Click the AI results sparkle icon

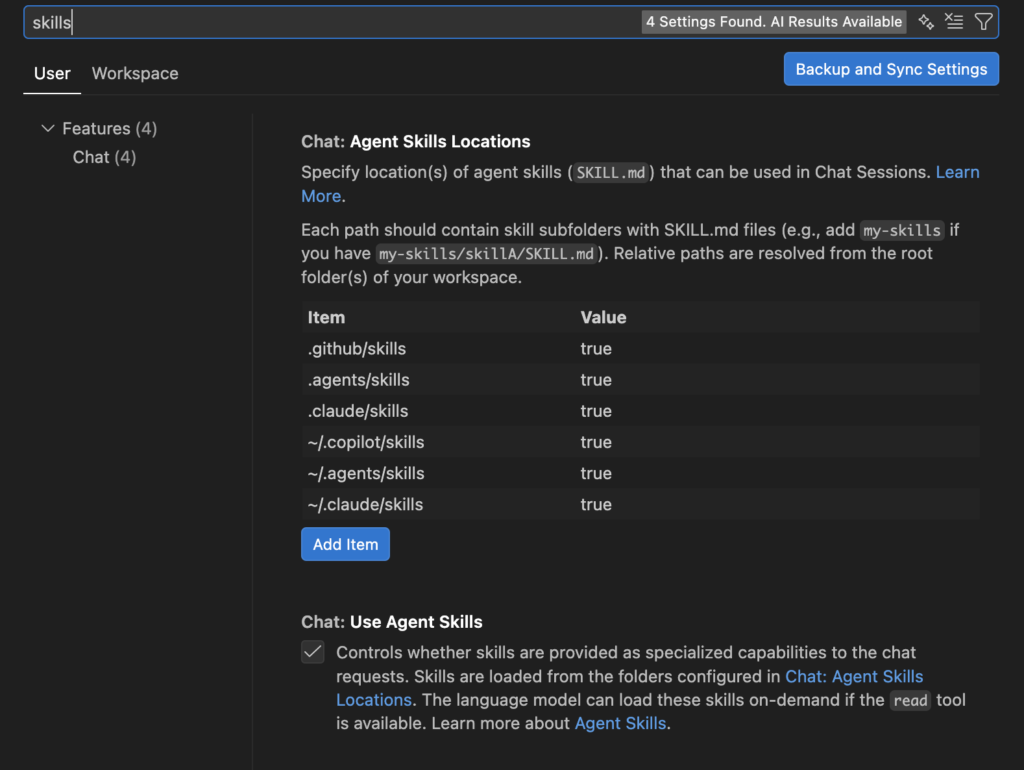pos(925,21)
